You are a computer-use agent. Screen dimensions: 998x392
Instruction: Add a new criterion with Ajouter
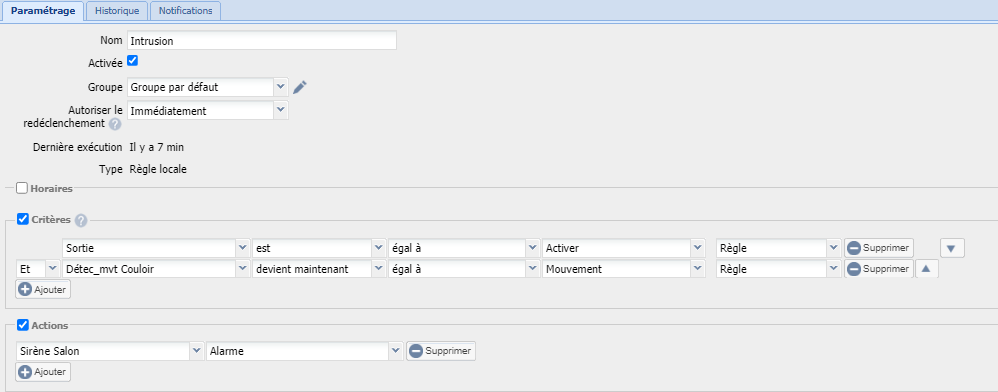tap(43, 290)
